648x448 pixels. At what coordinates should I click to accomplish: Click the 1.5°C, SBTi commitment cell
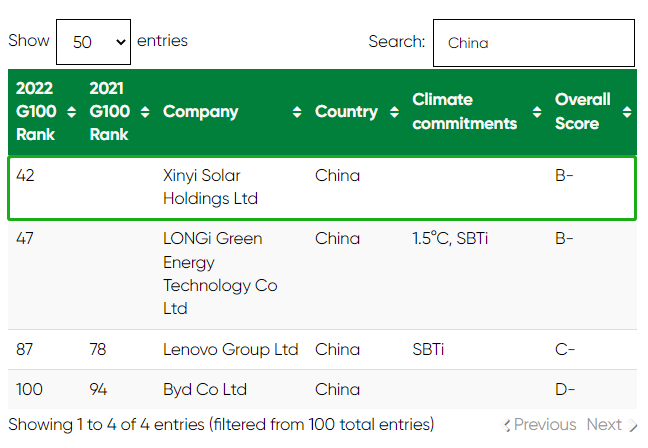tap(450, 239)
